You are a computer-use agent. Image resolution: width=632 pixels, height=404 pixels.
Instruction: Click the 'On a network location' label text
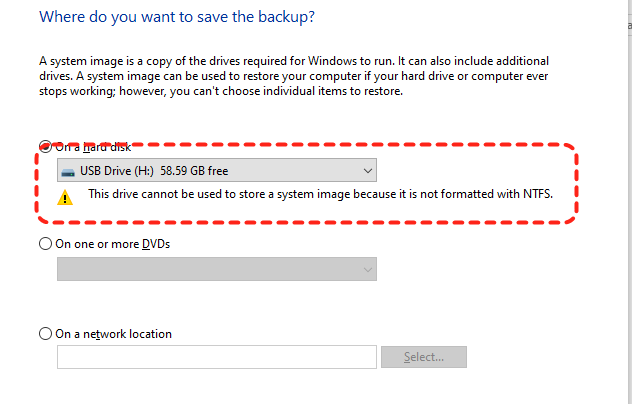pos(114,334)
